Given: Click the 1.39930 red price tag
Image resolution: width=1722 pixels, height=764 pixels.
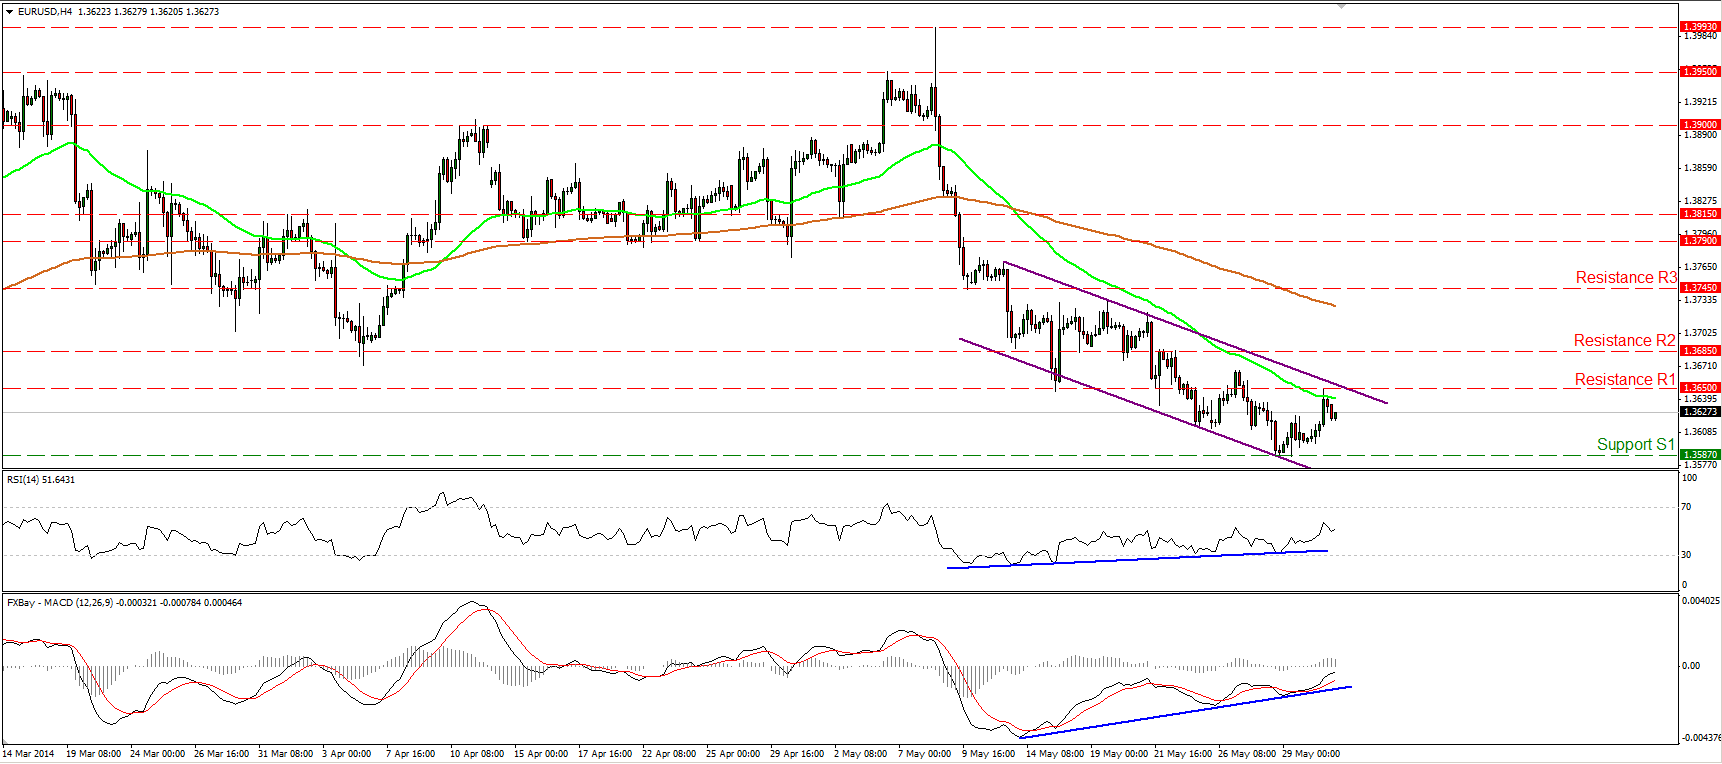Looking at the screenshot, I should coord(1700,27).
